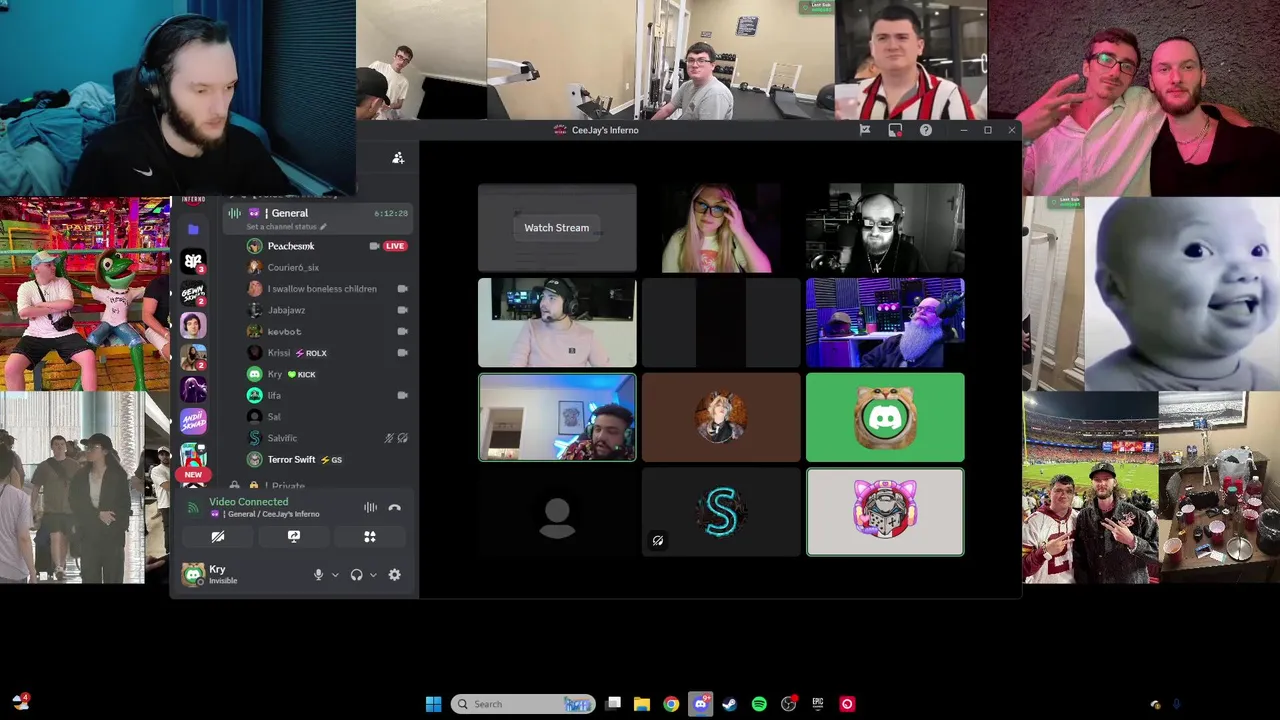Open Steam from taskbar

coord(730,704)
